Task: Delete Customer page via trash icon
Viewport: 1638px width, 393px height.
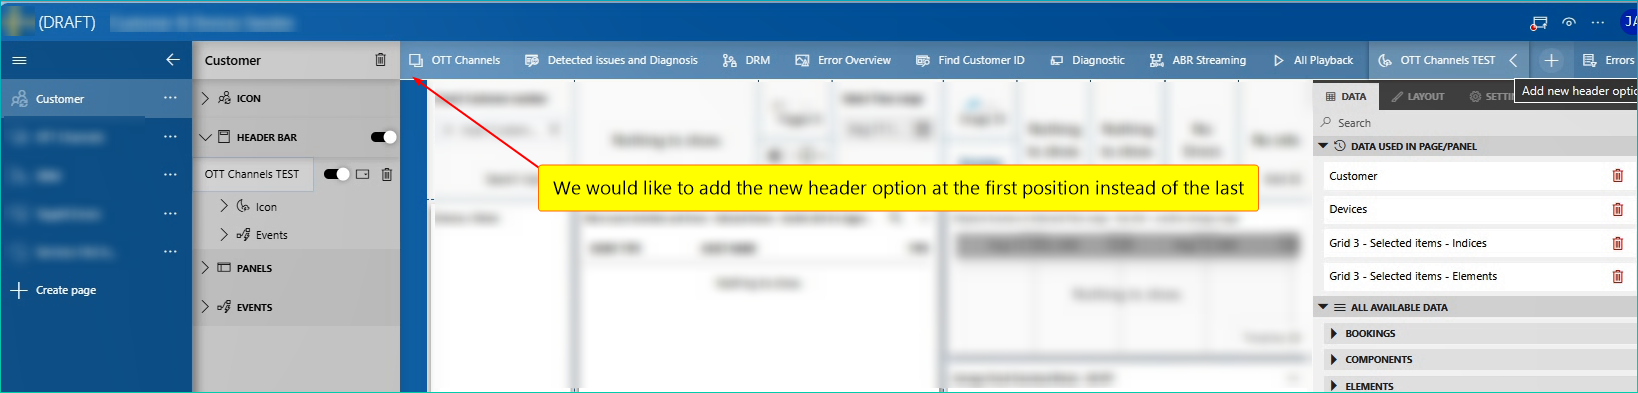Action: pyautogui.click(x=380, y=60)
